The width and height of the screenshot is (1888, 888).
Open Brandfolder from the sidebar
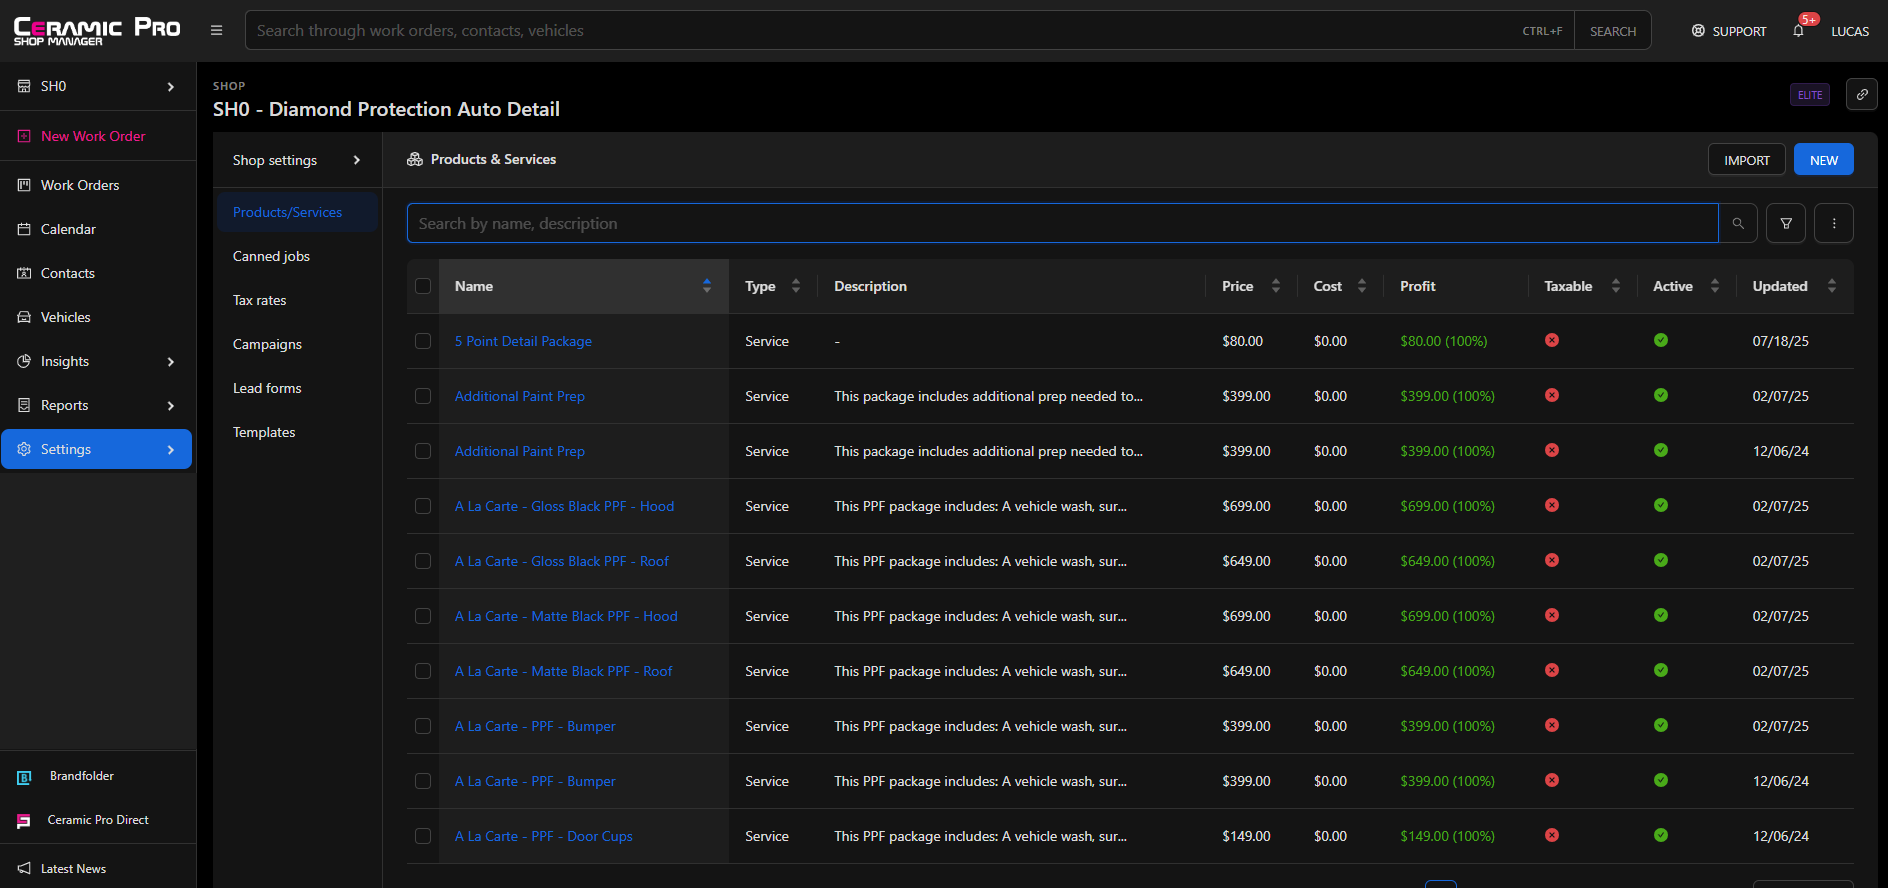[x=81, y=776]
